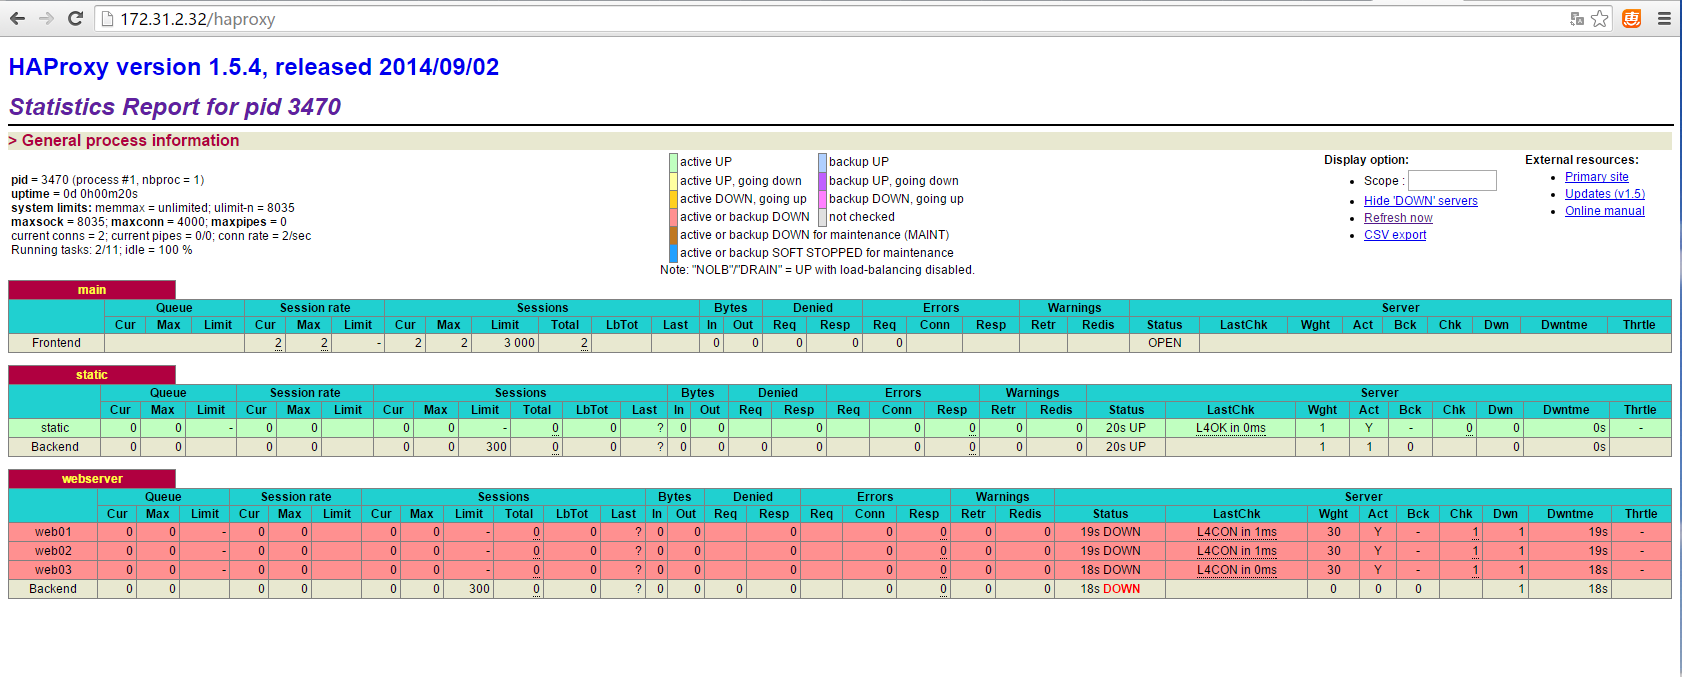Click web01's '19s DOWN' status cell

pos(1110,532)
